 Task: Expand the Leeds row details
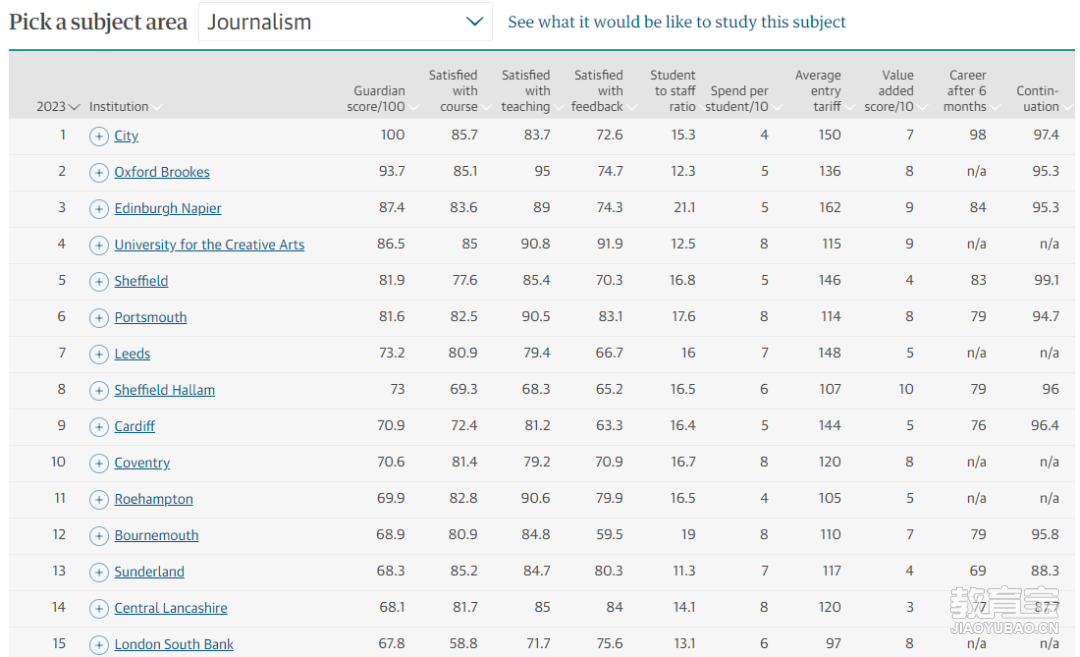(x=99, y=354)
